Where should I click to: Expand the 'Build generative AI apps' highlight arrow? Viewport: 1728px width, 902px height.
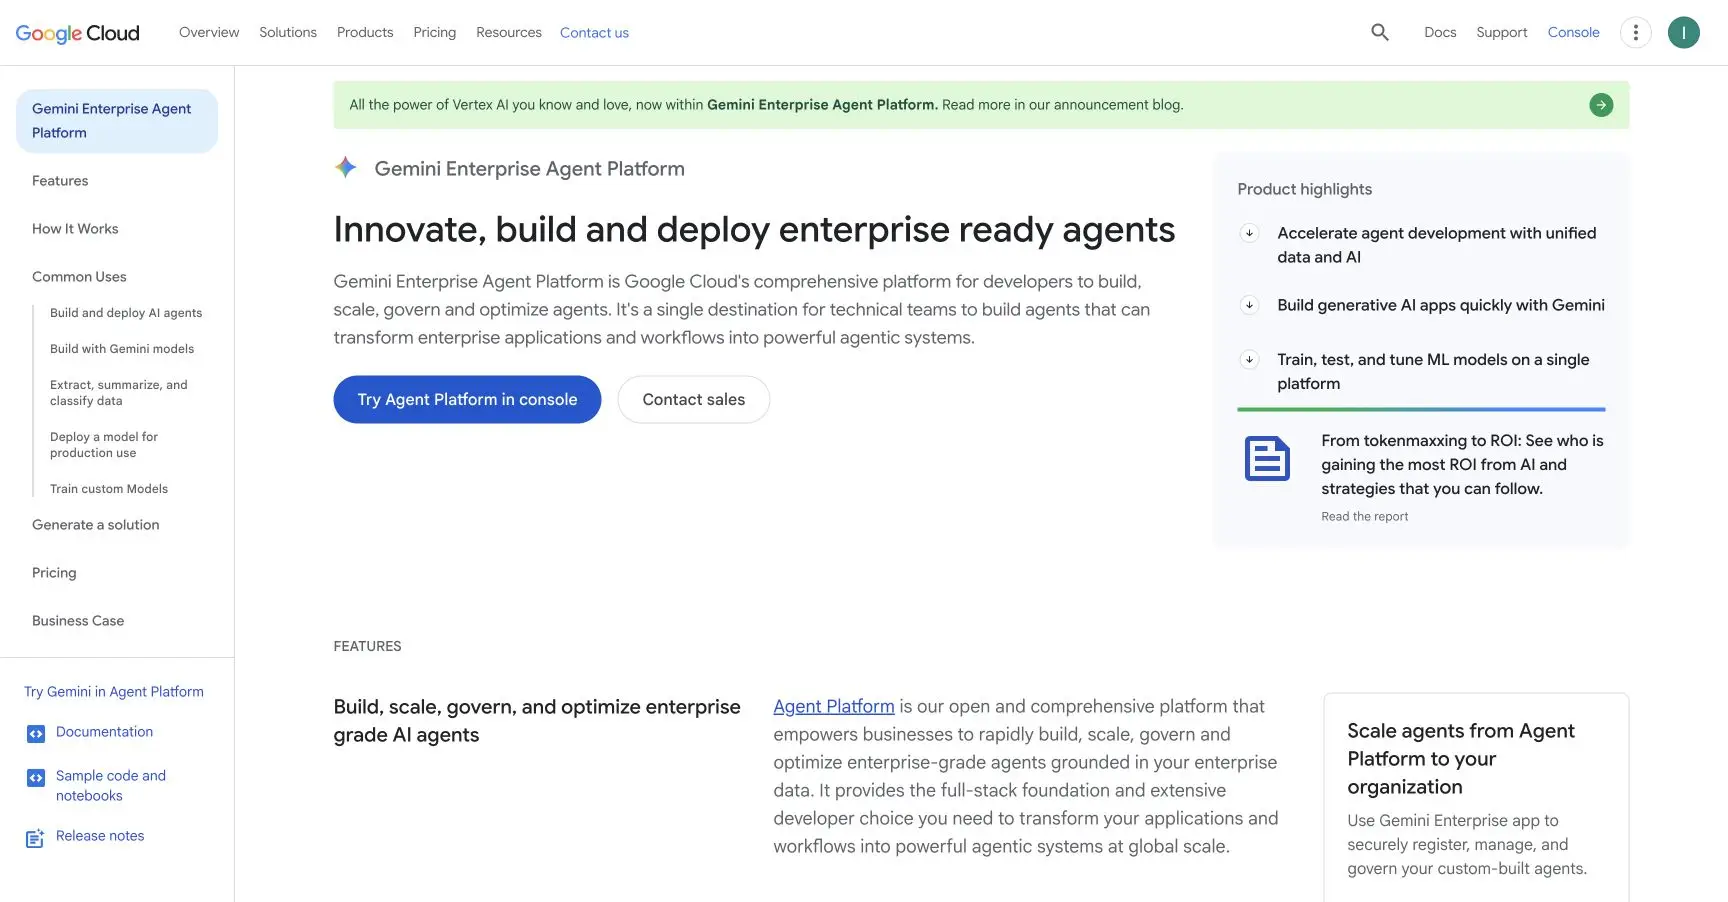1249,305
